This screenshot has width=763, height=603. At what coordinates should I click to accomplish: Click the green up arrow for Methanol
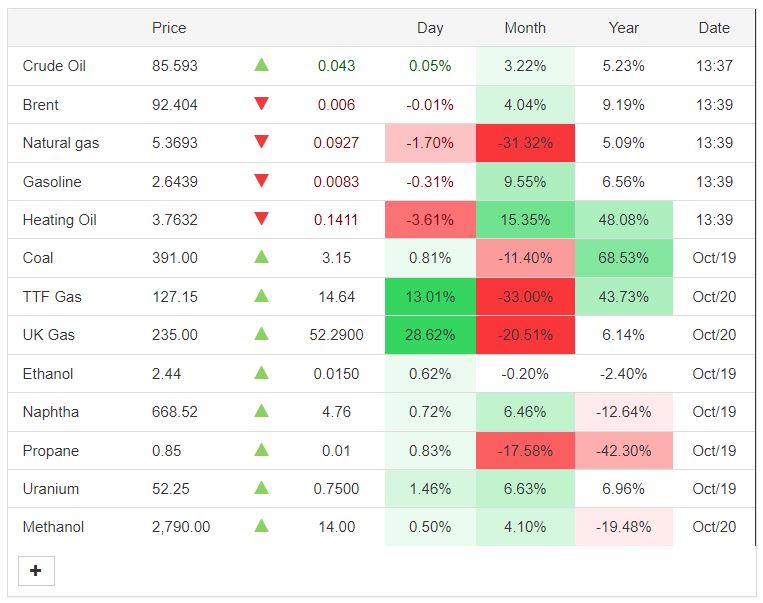tap(261, 526)
